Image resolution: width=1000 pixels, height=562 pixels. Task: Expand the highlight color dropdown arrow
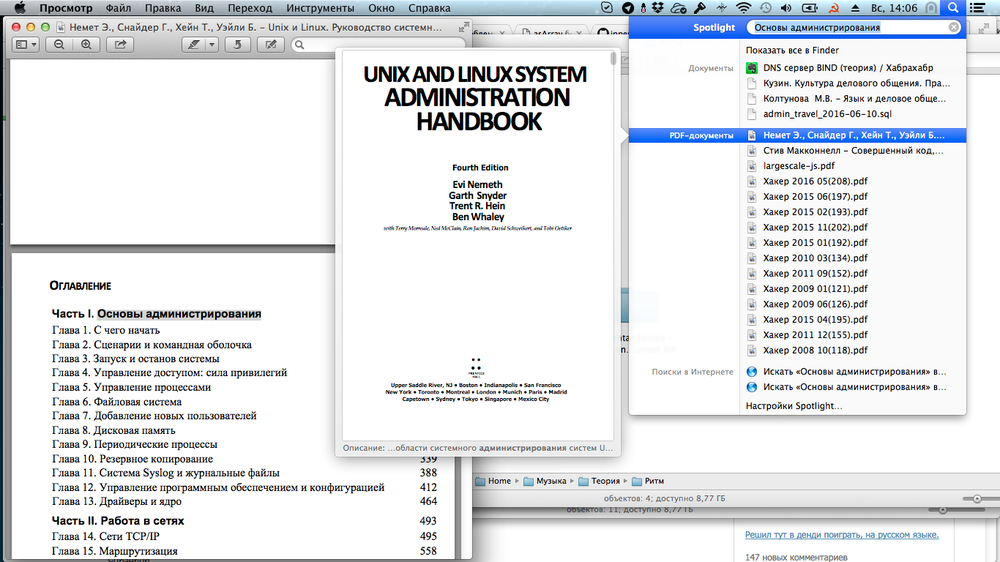[211, 45]
